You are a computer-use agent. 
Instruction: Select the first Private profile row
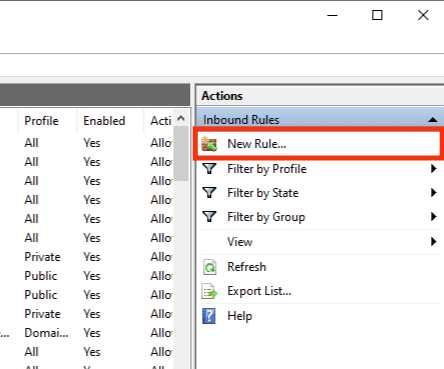click(42, 257)
